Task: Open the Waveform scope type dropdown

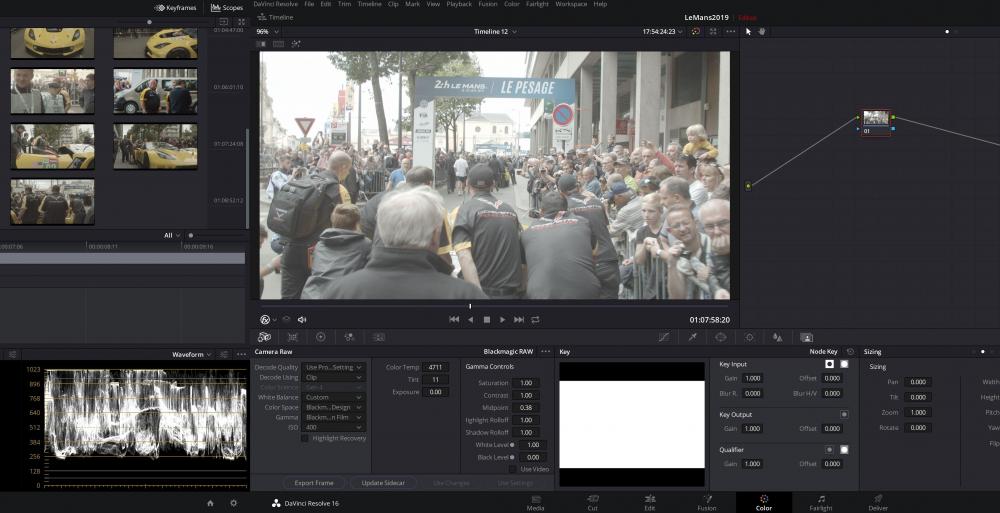Action: coord(191,354)
